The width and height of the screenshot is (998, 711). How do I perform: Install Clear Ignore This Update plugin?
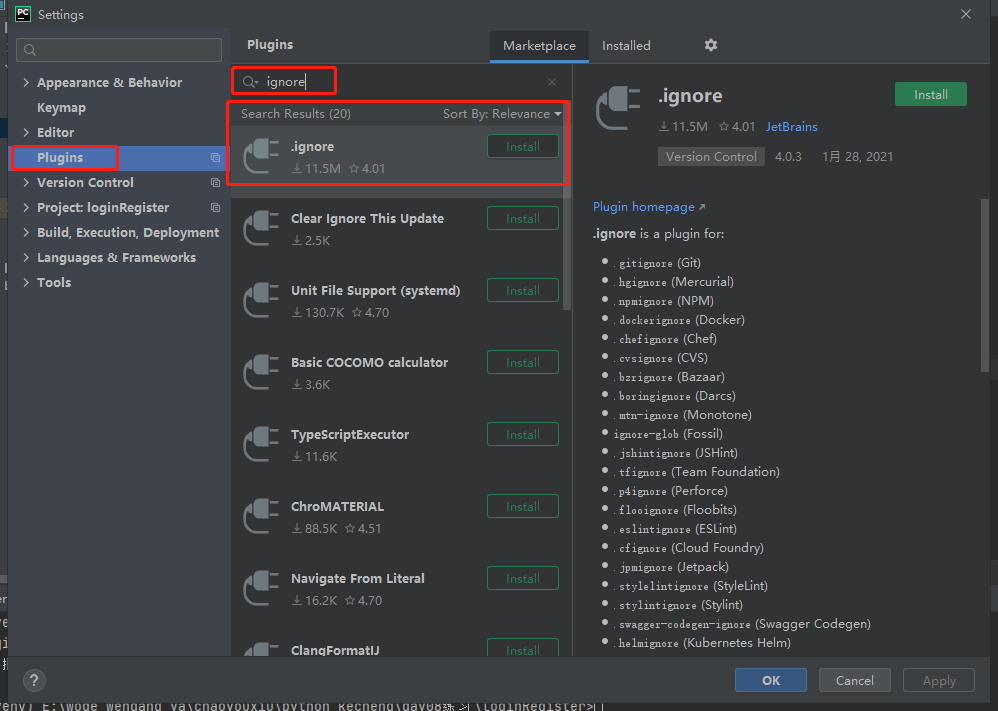point(523,218)
